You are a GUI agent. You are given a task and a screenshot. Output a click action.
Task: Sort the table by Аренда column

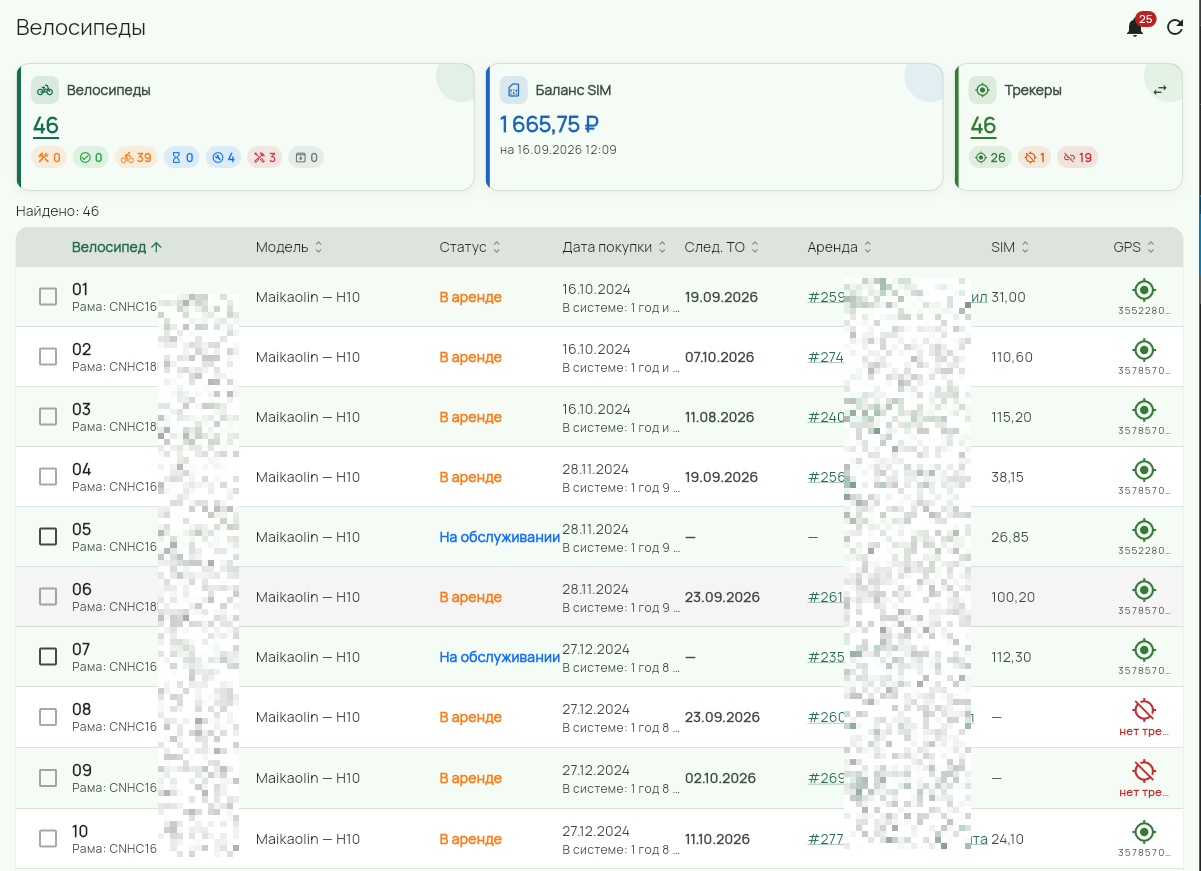(840, 247)
